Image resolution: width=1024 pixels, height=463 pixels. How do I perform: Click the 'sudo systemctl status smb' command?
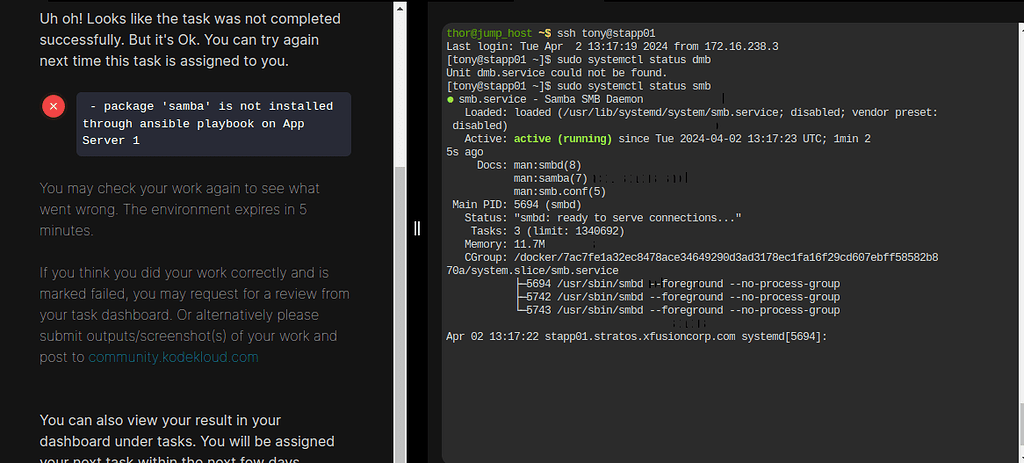click(x=641, y=86)
